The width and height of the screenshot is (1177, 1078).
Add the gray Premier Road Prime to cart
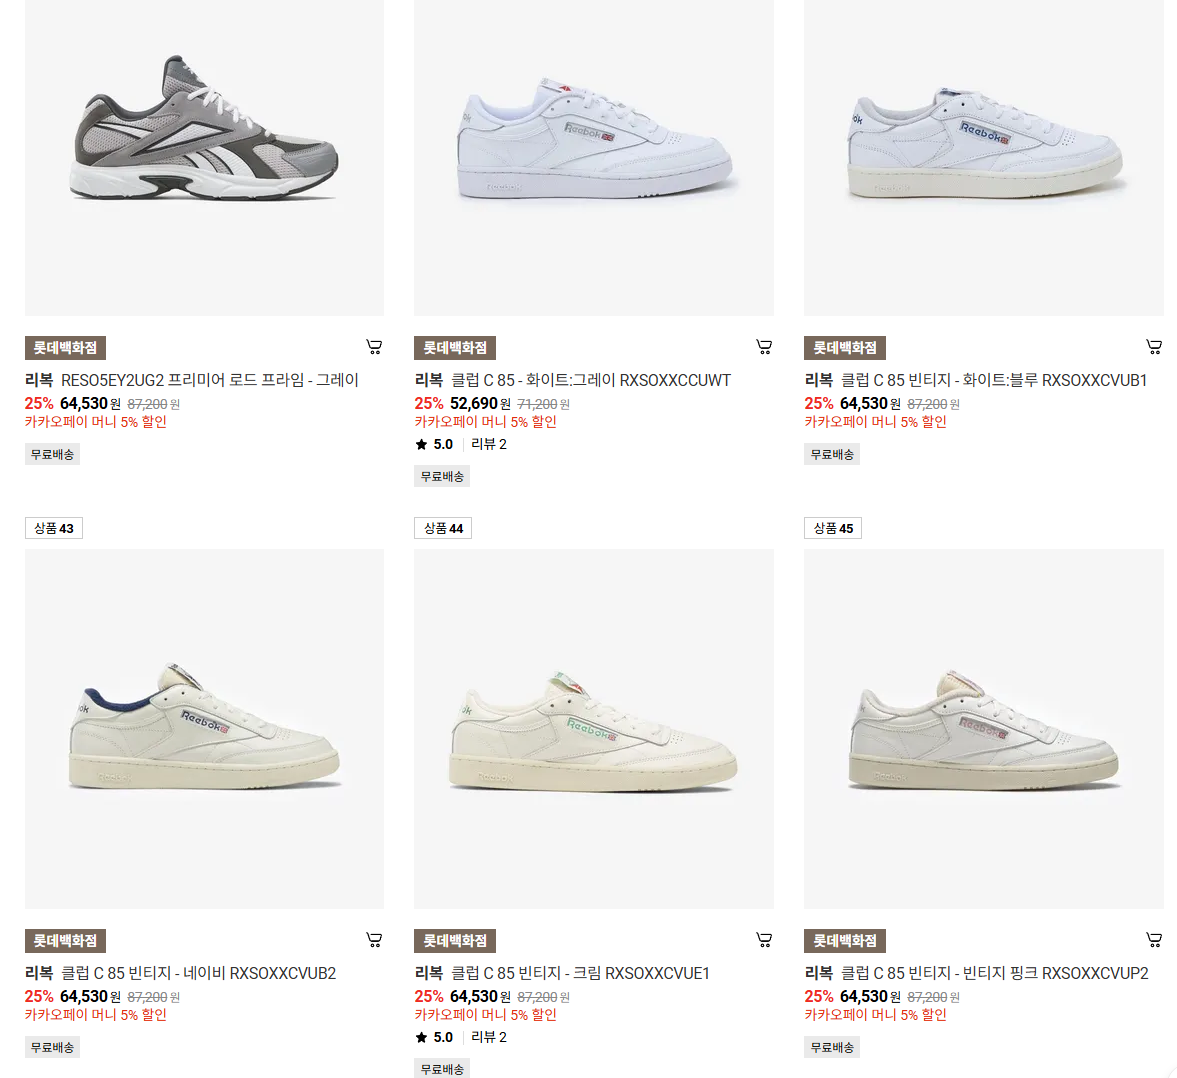click(374, 347)
